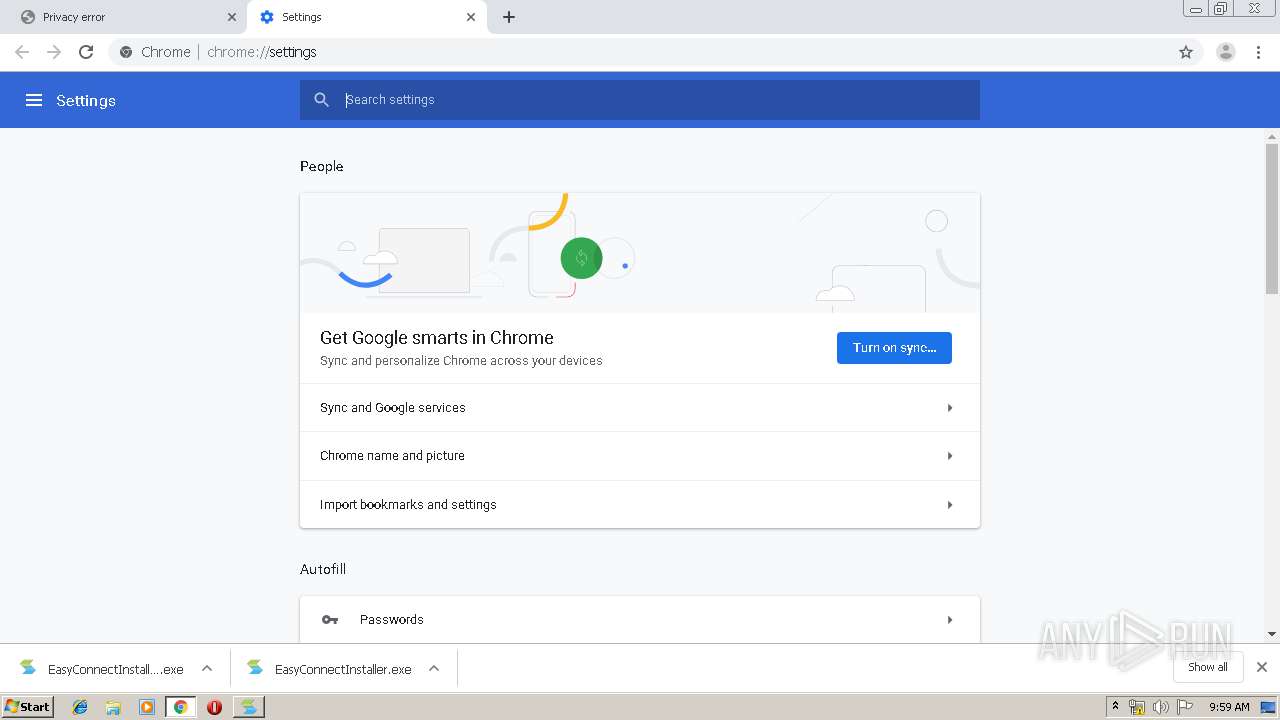Click the sync illustration banner
The image size is (1280, 720).
click(640, 253)
